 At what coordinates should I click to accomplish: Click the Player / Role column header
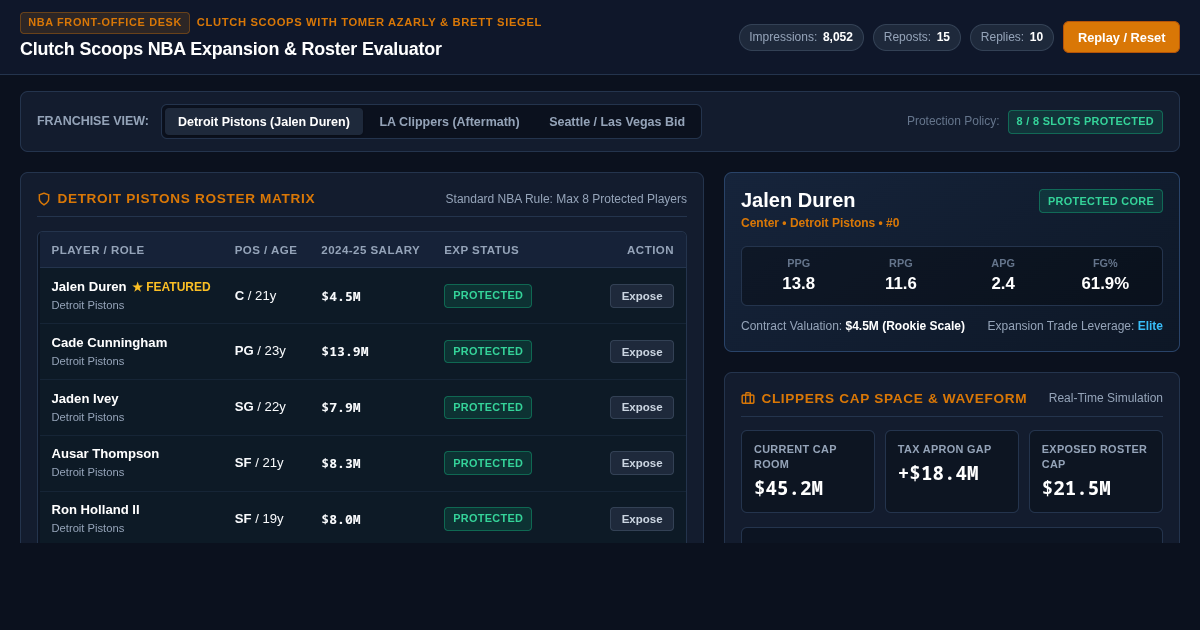(x=98, y=250)
